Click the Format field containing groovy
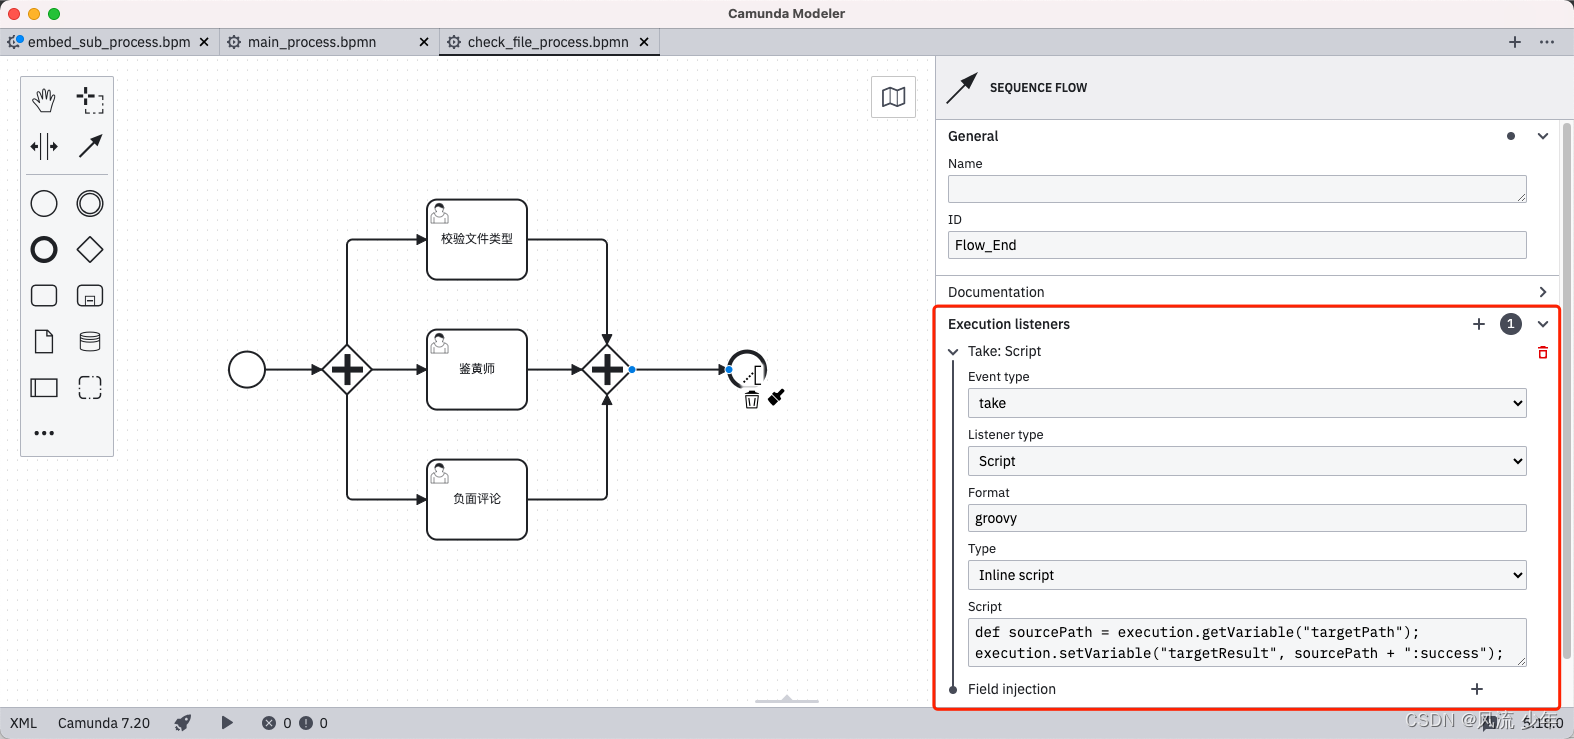 coord(1247,518)
